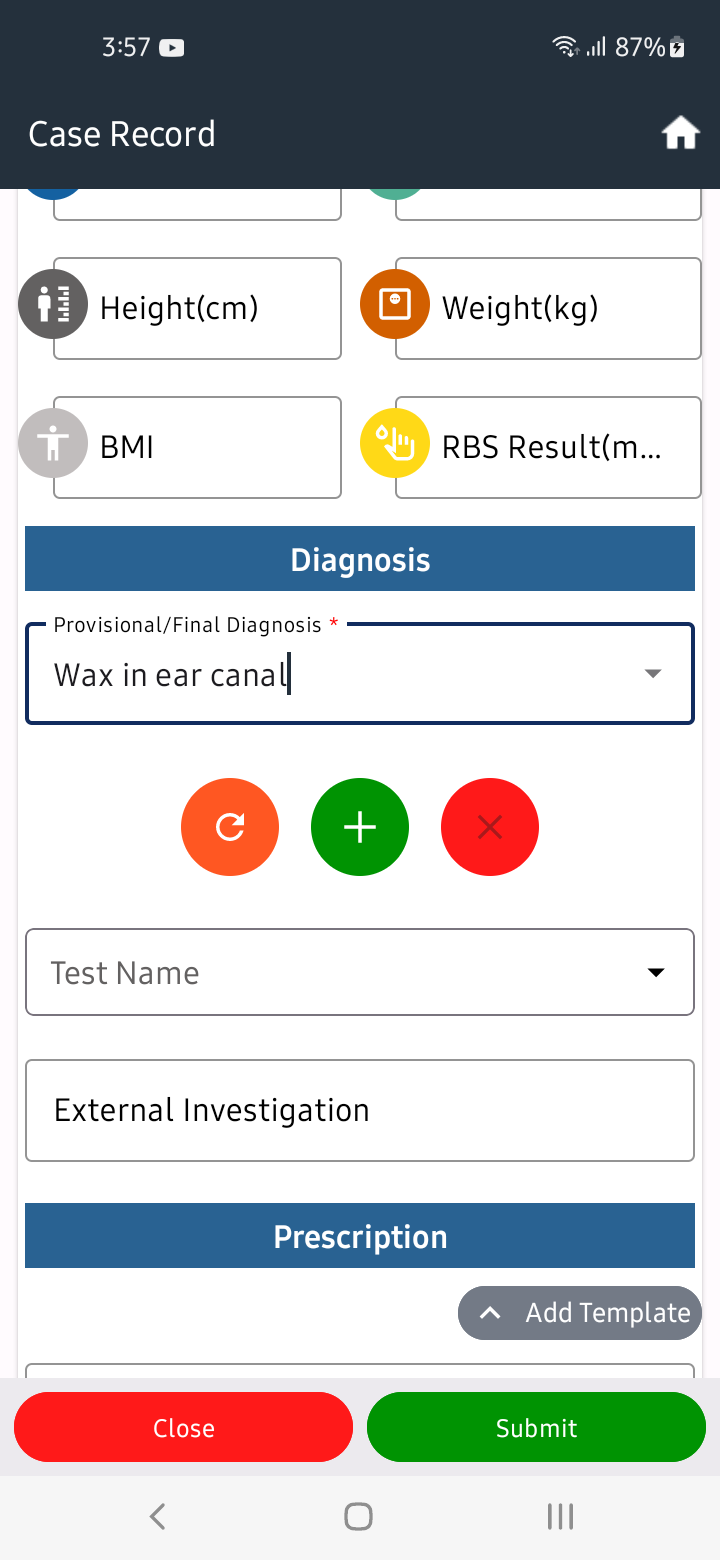
Task: Expand the Provisional/Final Diagnosis dropdown arrow
Action: pyautogui.click(x=653, y=674)
